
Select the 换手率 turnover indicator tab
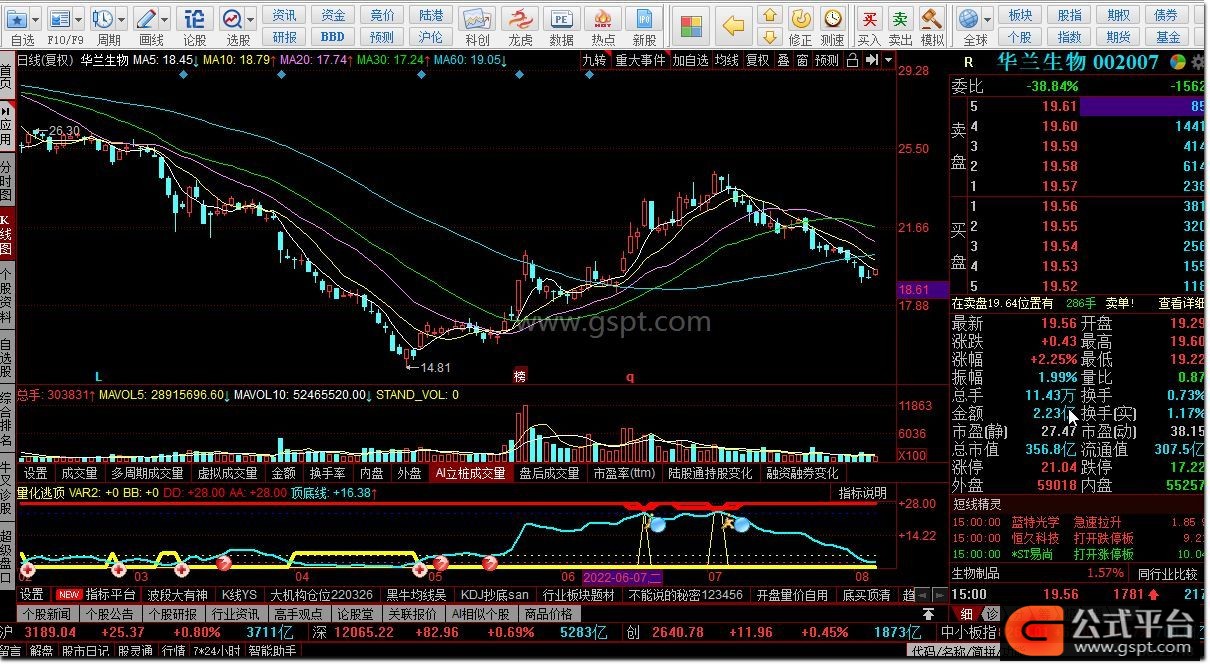point(327,473)
